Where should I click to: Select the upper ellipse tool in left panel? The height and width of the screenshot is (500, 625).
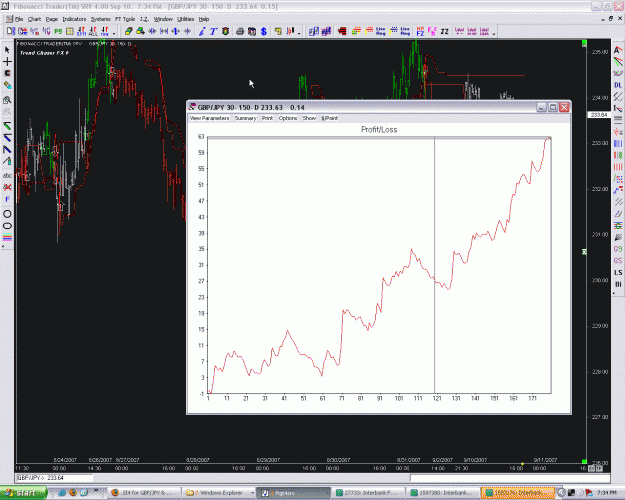(7, 214)
